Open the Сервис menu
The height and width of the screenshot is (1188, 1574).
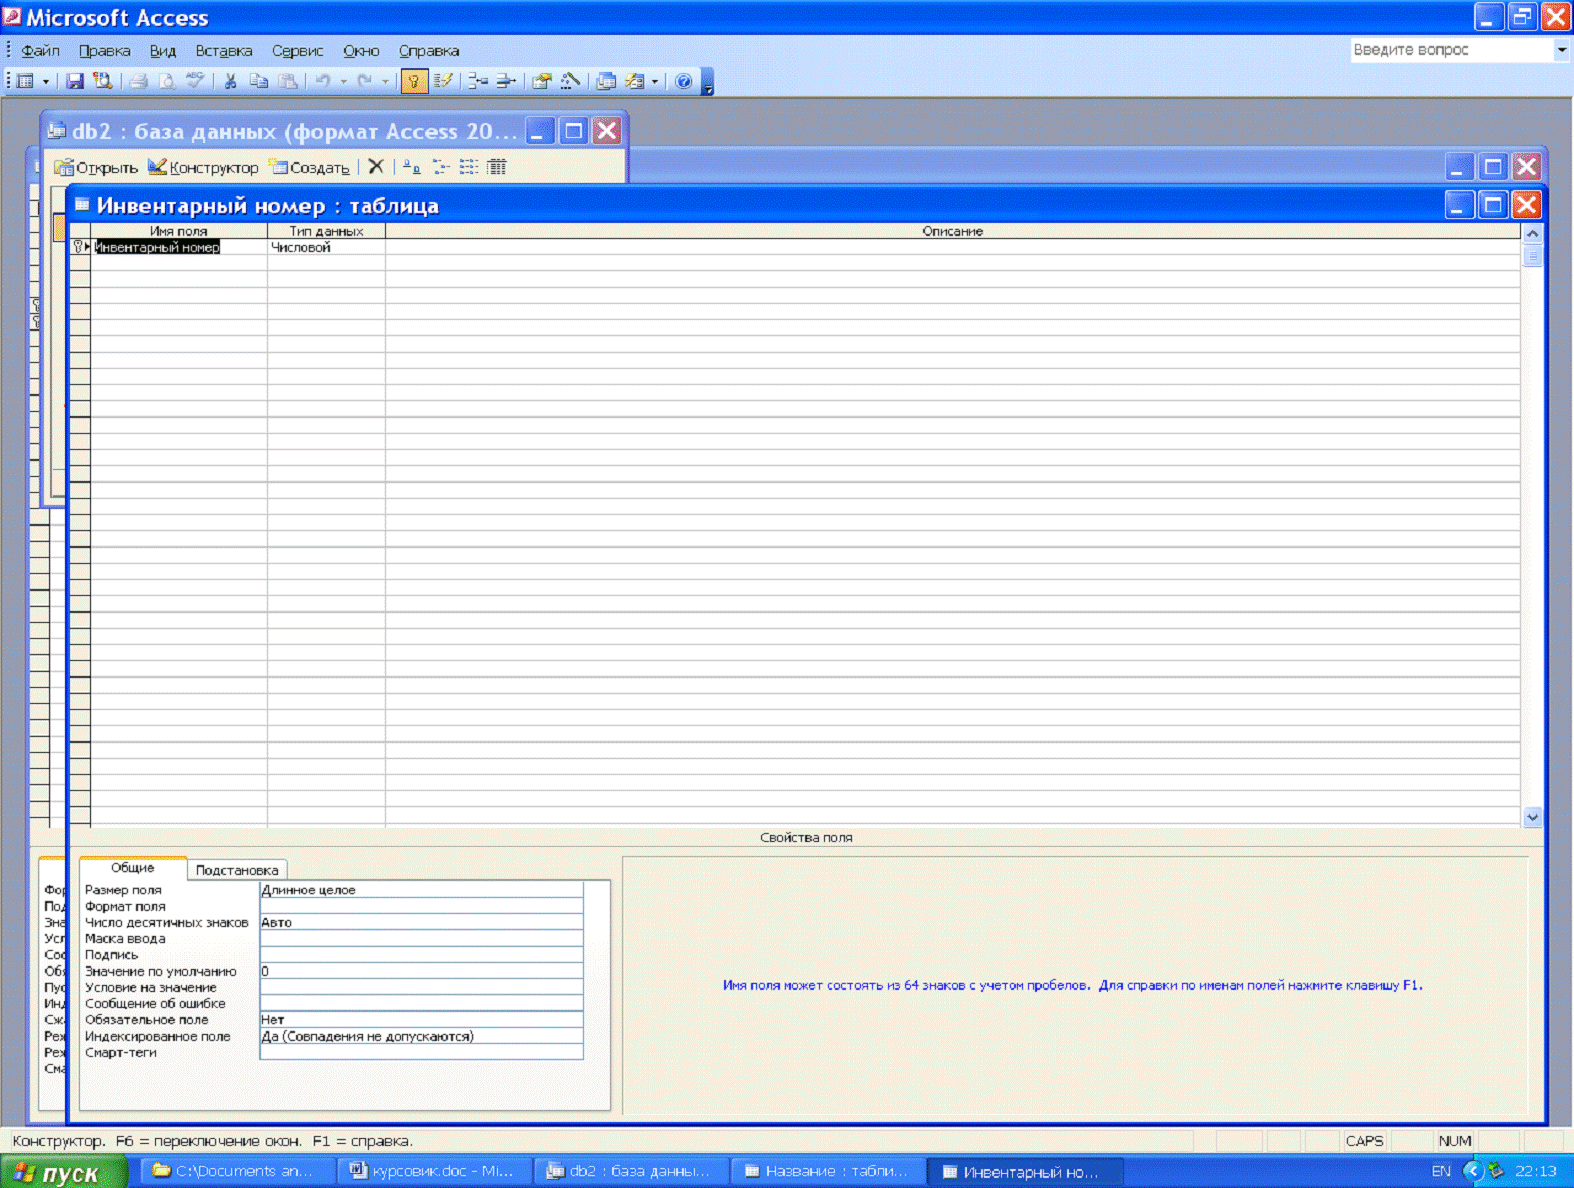(297, 51)
